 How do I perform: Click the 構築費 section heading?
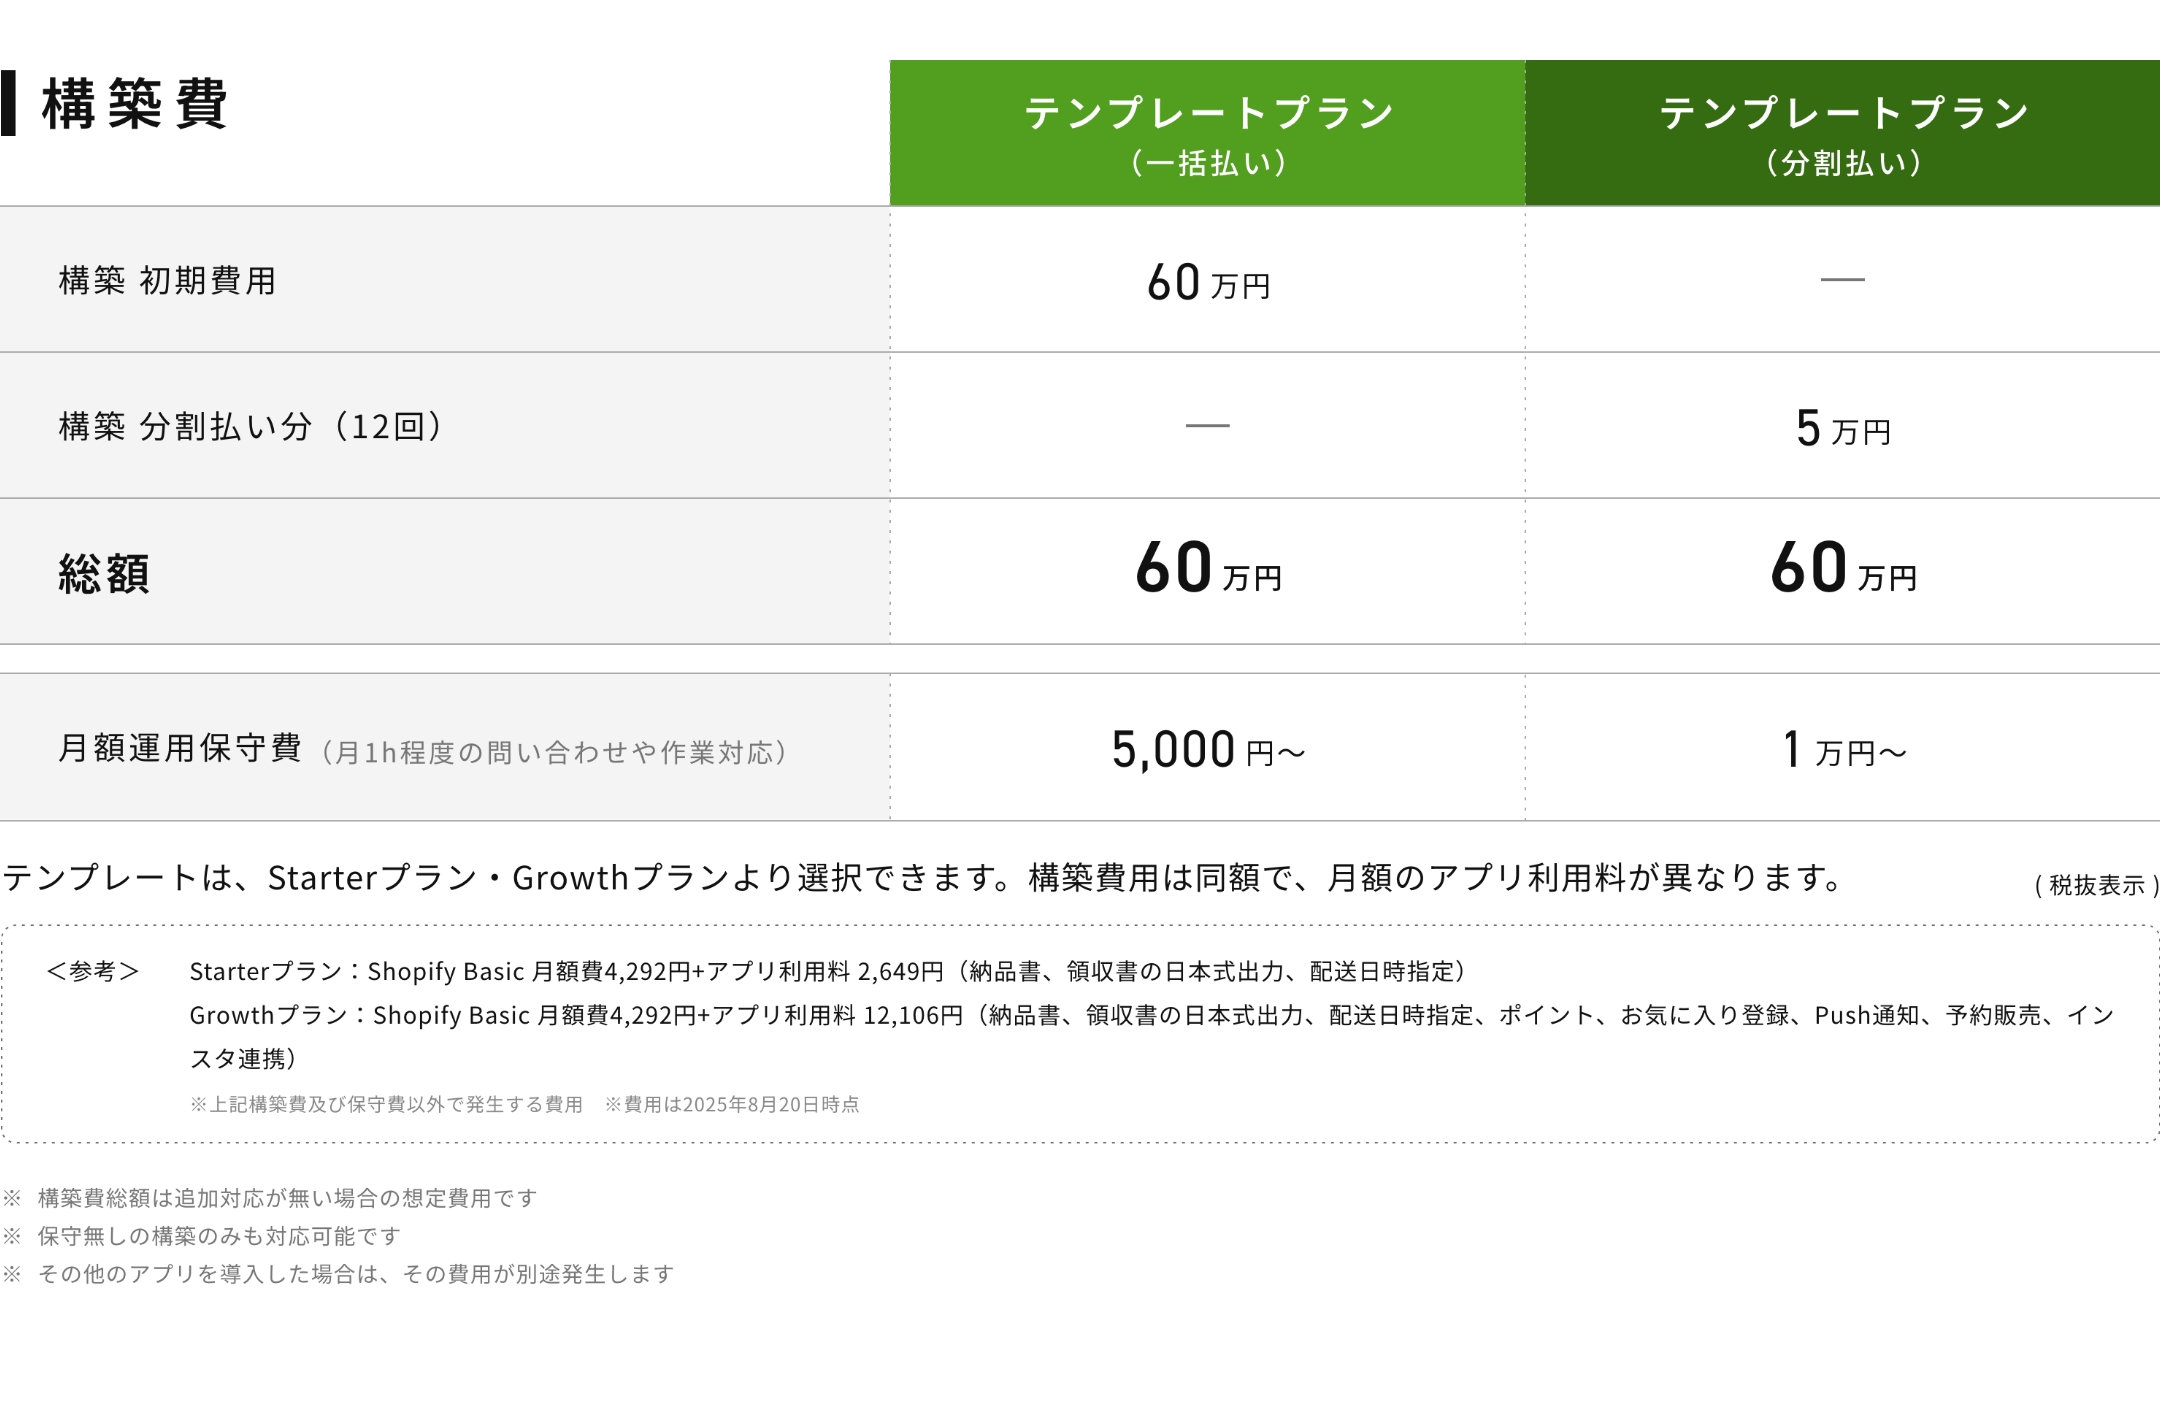[x=135, y=104]
